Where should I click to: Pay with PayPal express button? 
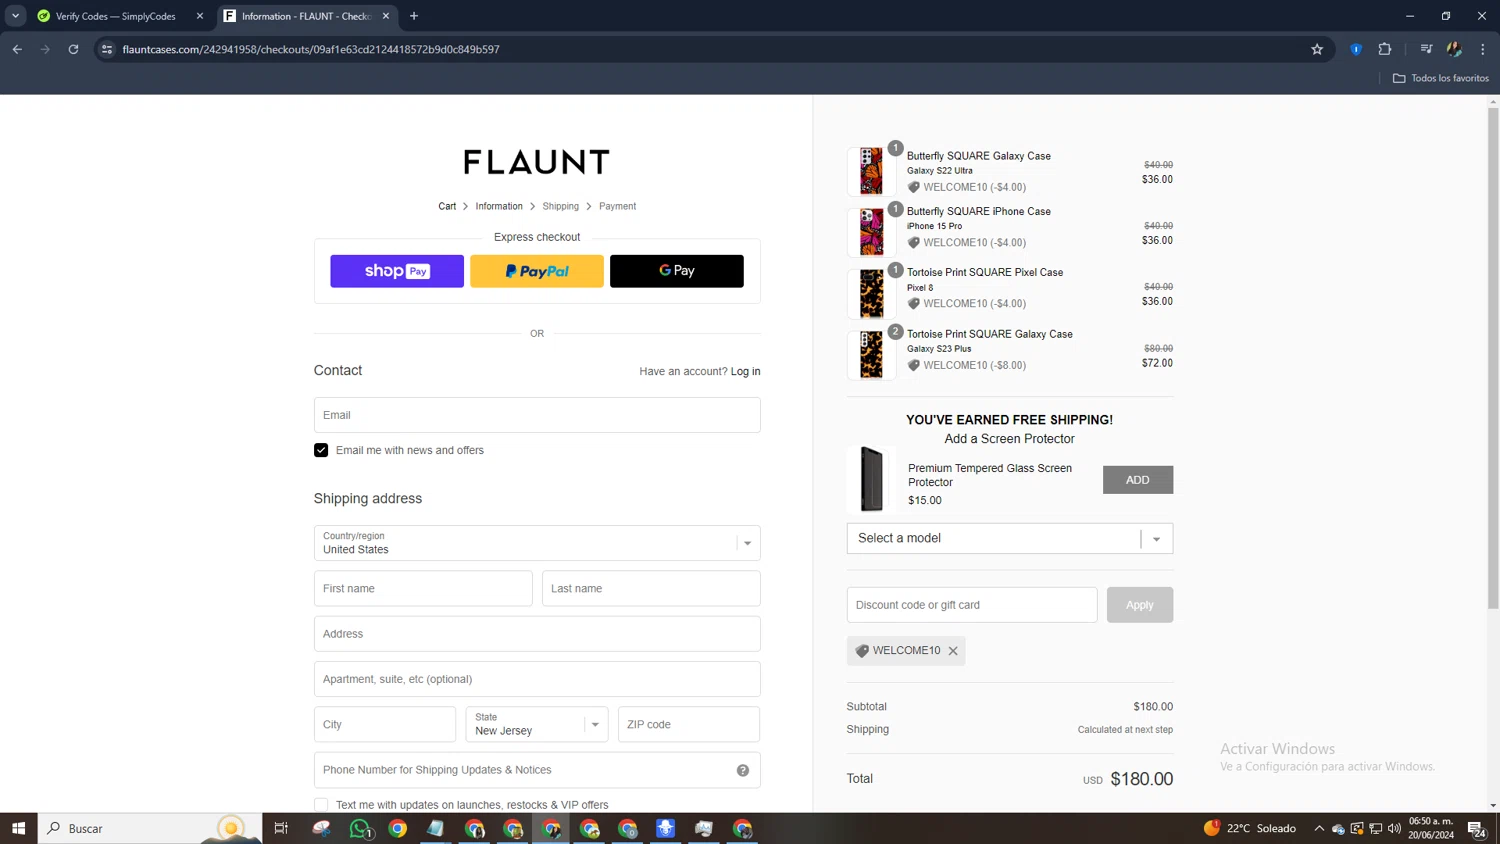pos(537,271)
